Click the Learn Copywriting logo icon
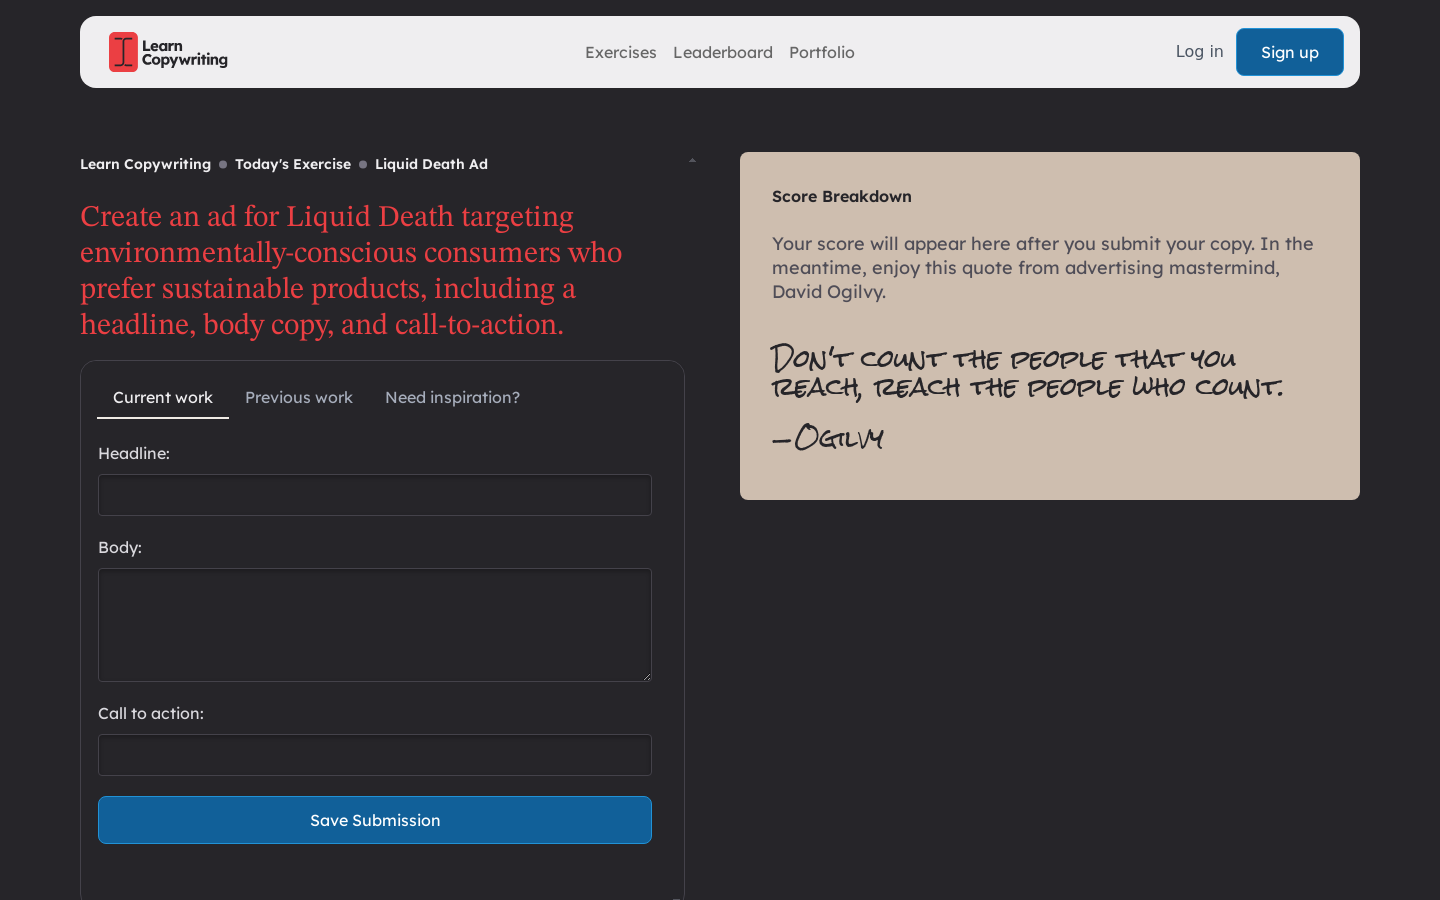The width and height of the screenshot is (1440, 900). (123, 52)
